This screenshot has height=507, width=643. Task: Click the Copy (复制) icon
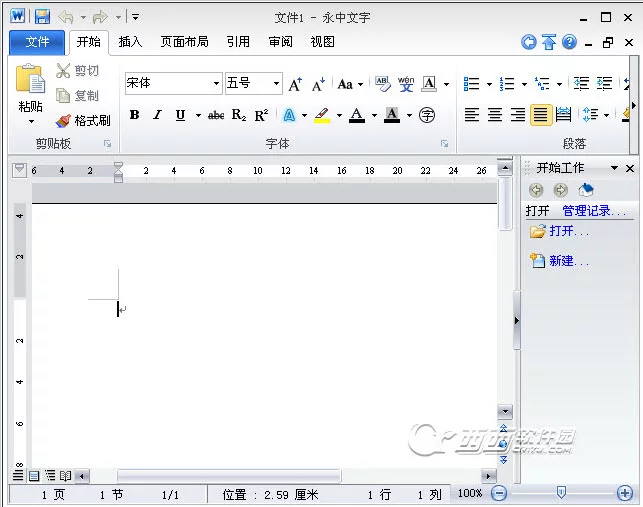(x=63, y=96)
